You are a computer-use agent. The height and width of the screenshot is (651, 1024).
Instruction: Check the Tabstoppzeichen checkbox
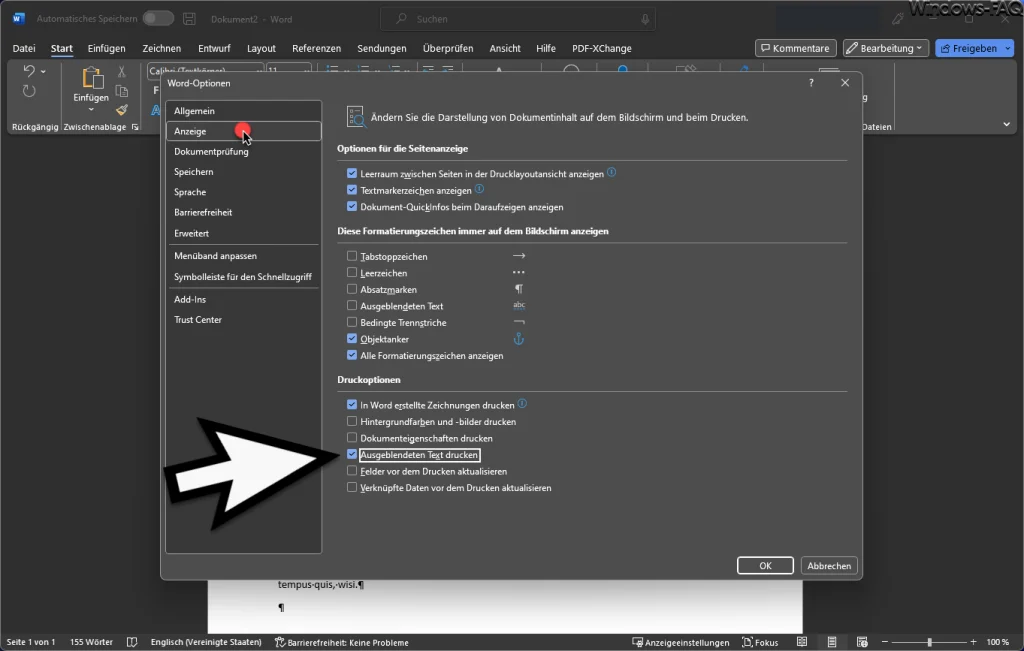click(x=352, y=256)
